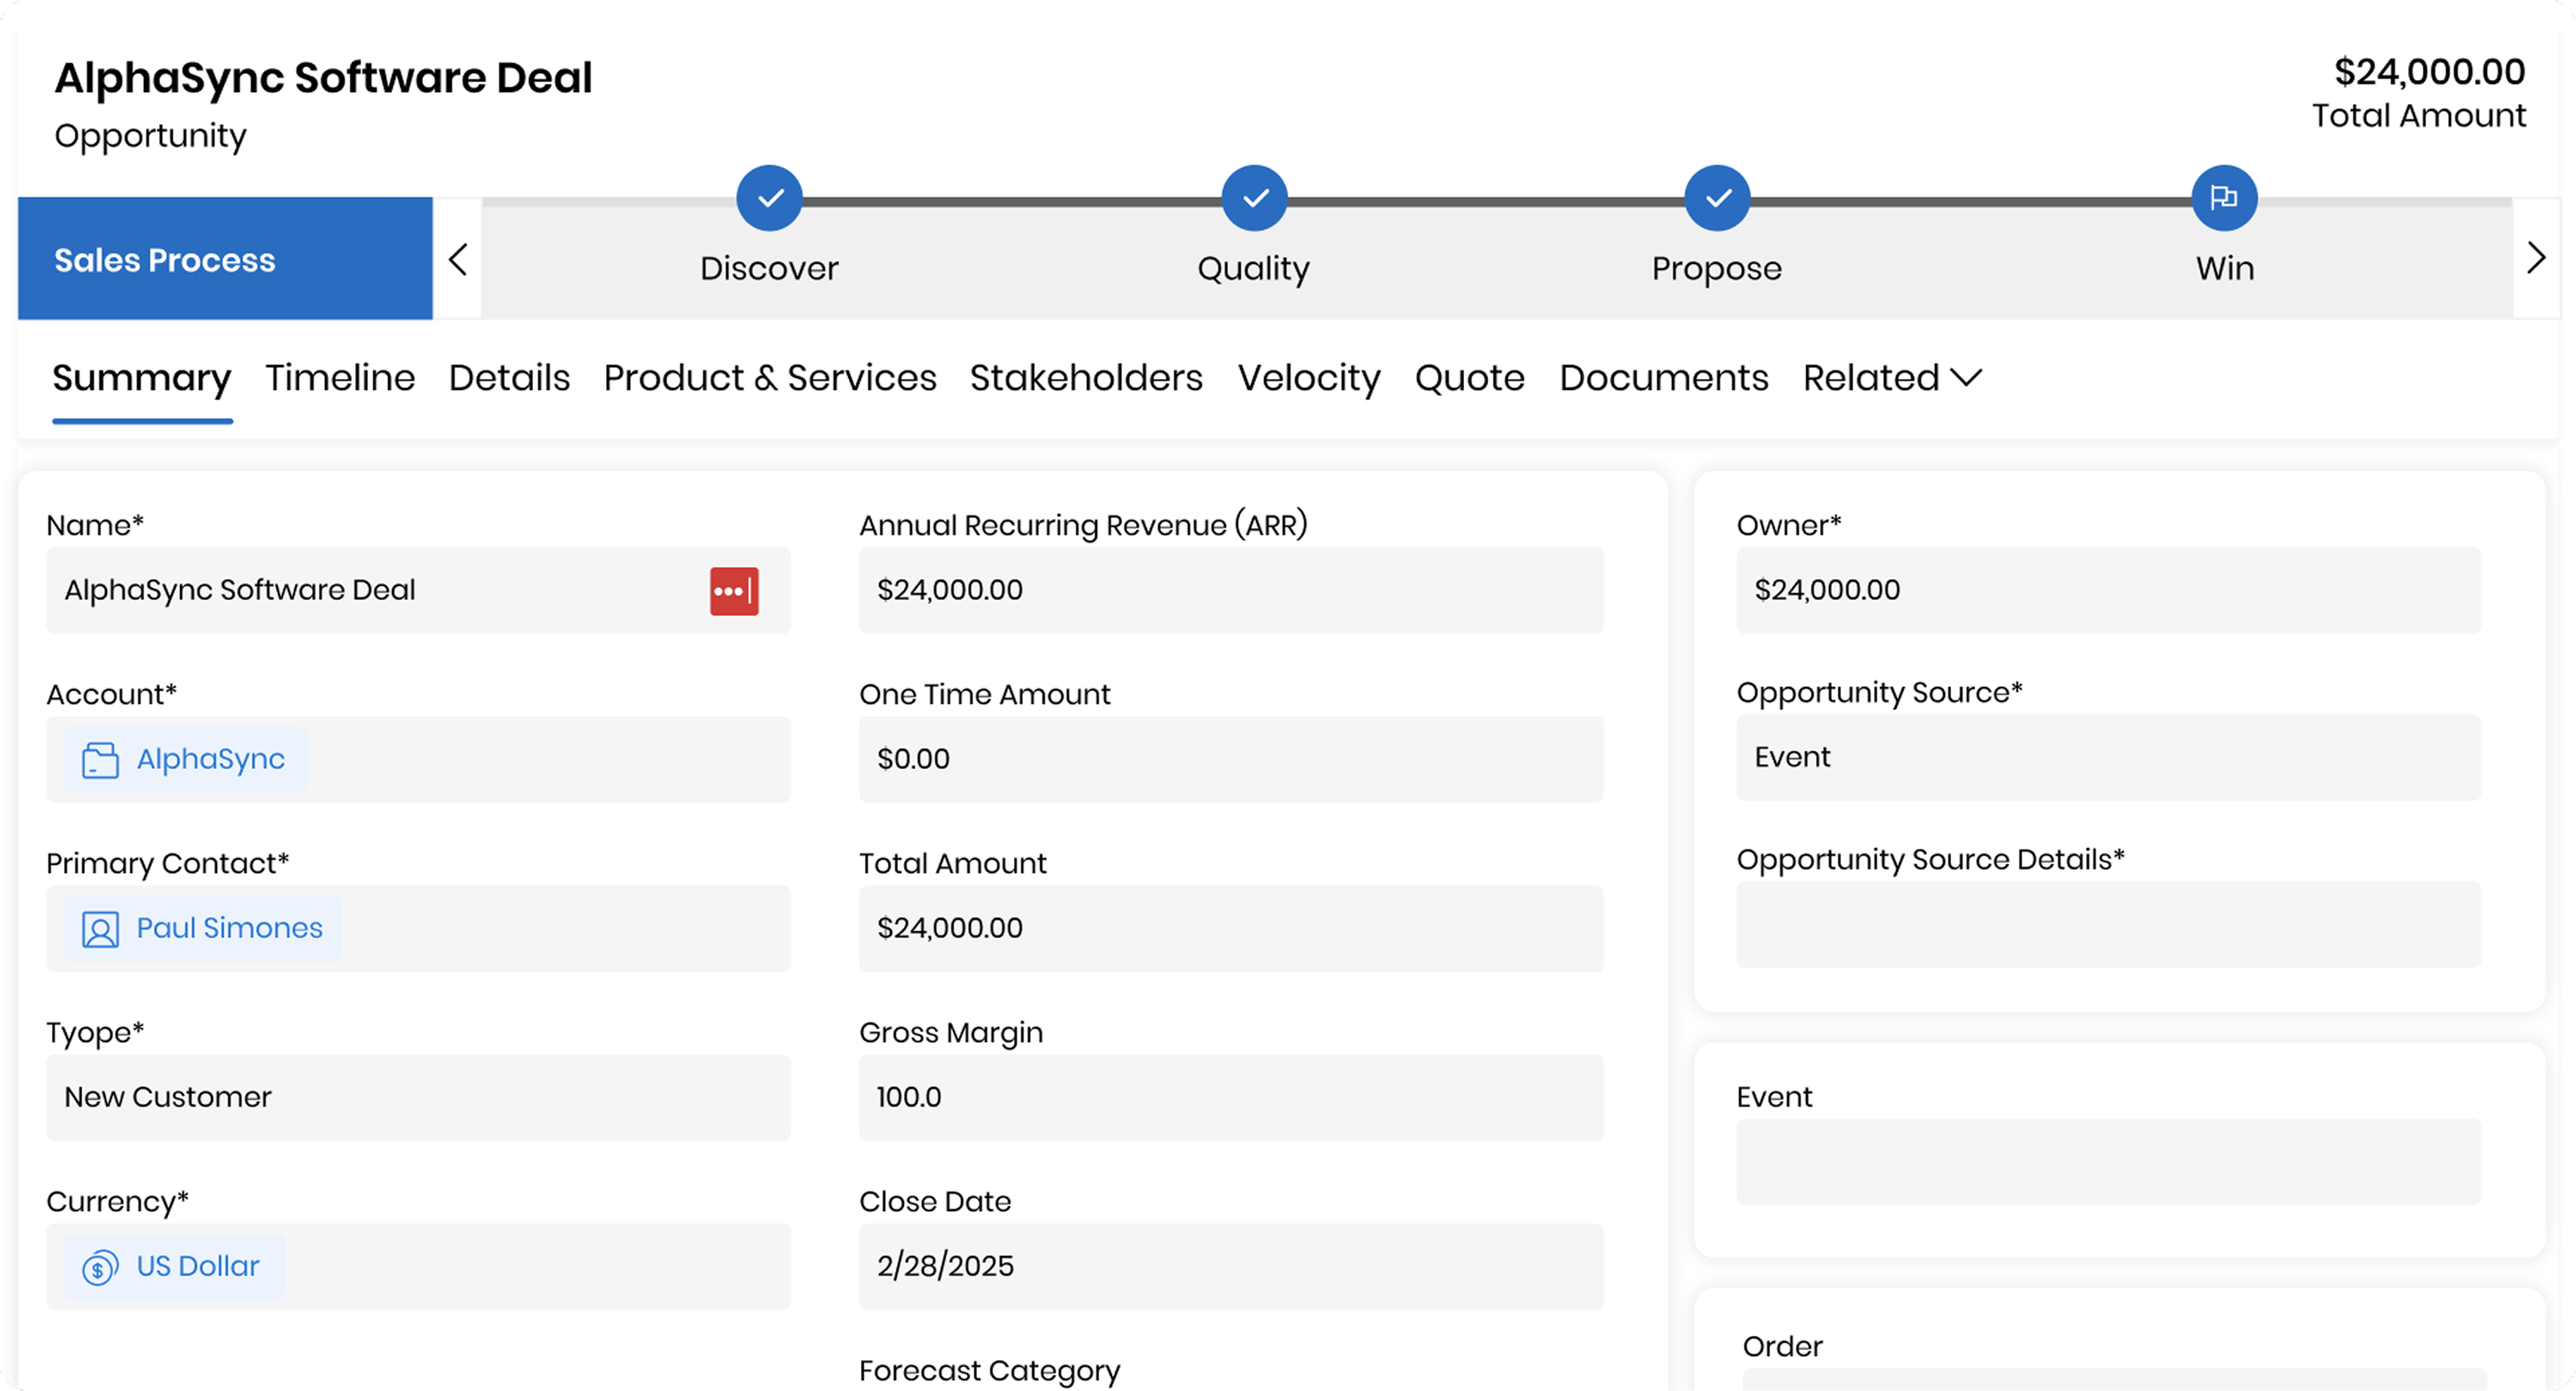Open the Summary tab
Viewport: 2576px width, 1391px height.
pos(142,378)
